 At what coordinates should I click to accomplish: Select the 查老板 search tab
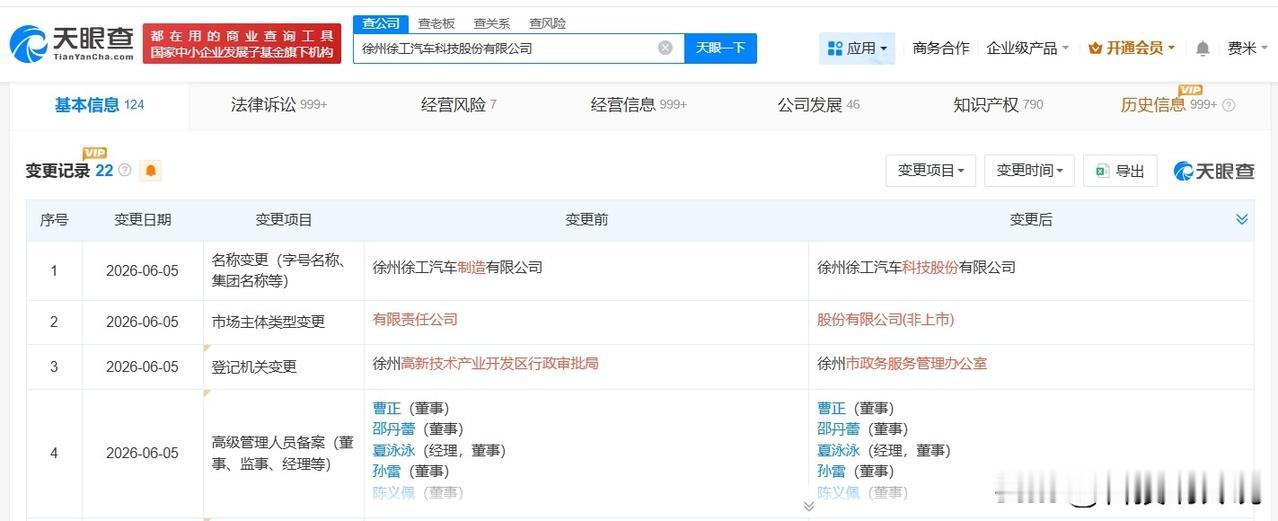point(436,23)
